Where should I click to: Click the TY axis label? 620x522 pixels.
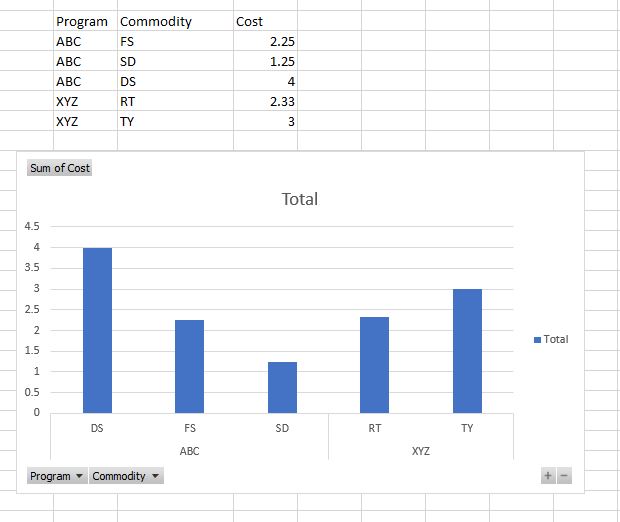coord(467,428)
